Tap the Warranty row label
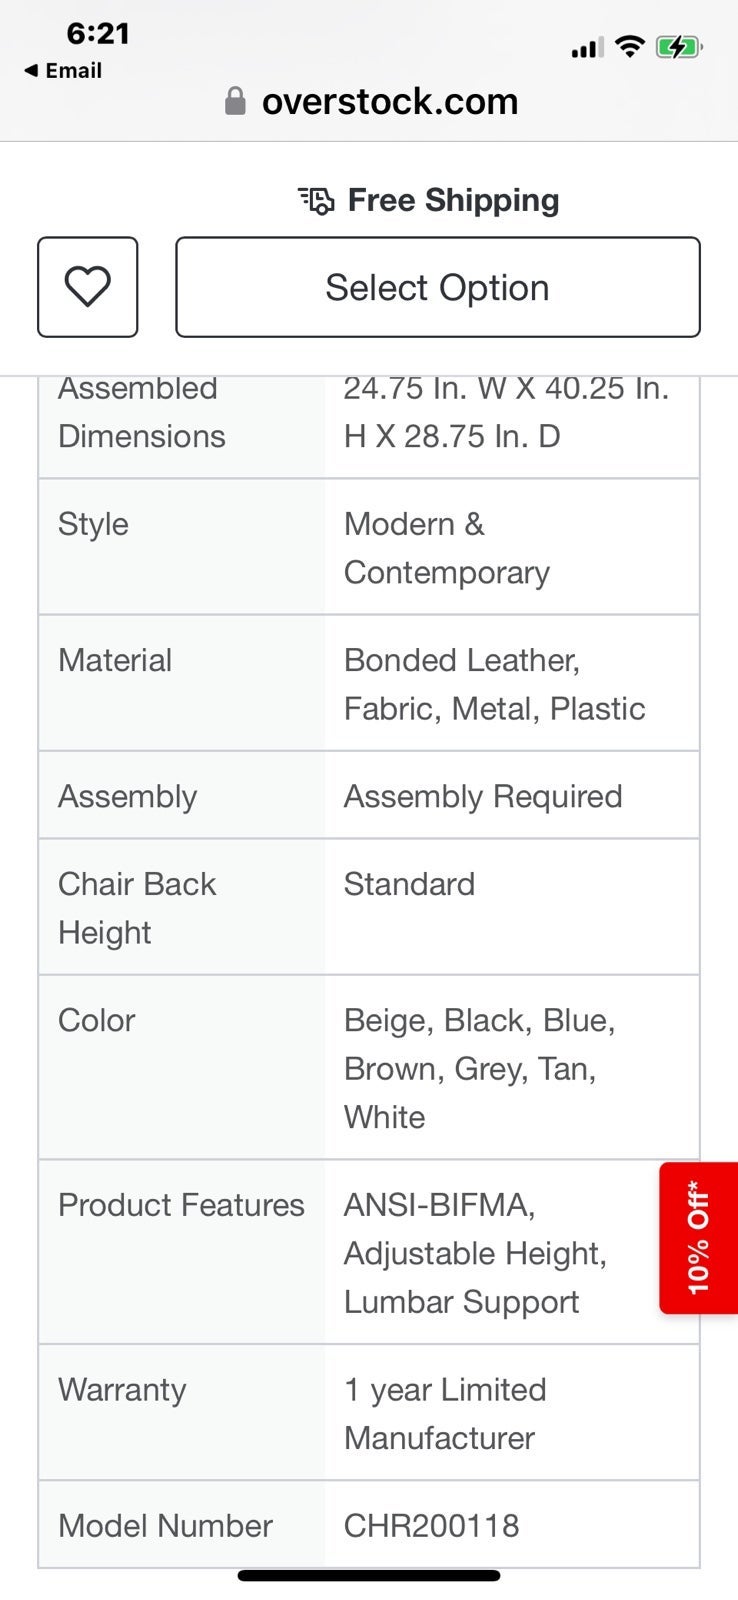The width and height of the screenshot is (738, 1600). [x=122, y=1389]
